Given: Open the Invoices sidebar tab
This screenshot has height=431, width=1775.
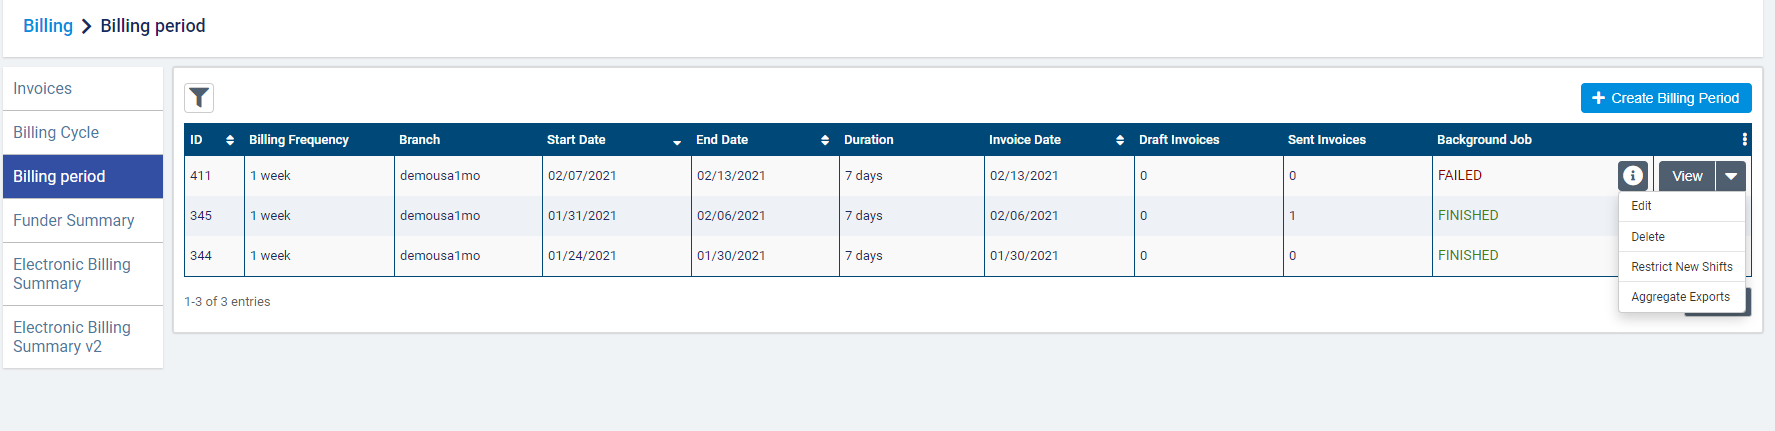Looking at the screenshot, I should [43, 89].
